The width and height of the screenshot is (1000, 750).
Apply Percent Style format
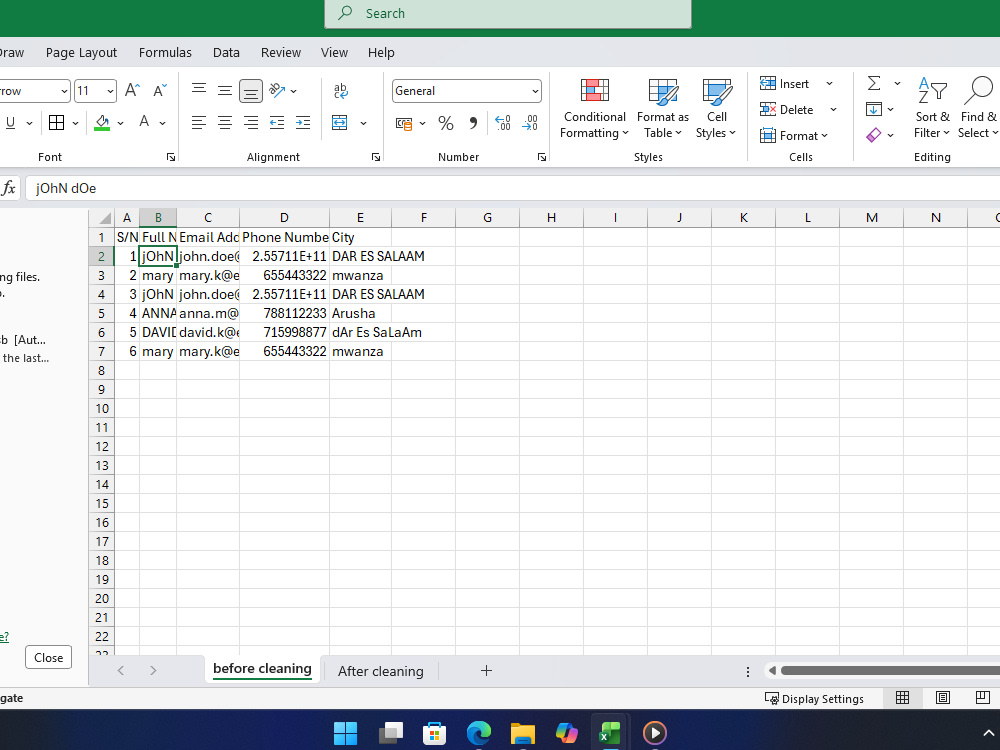[x=446, y=123]
